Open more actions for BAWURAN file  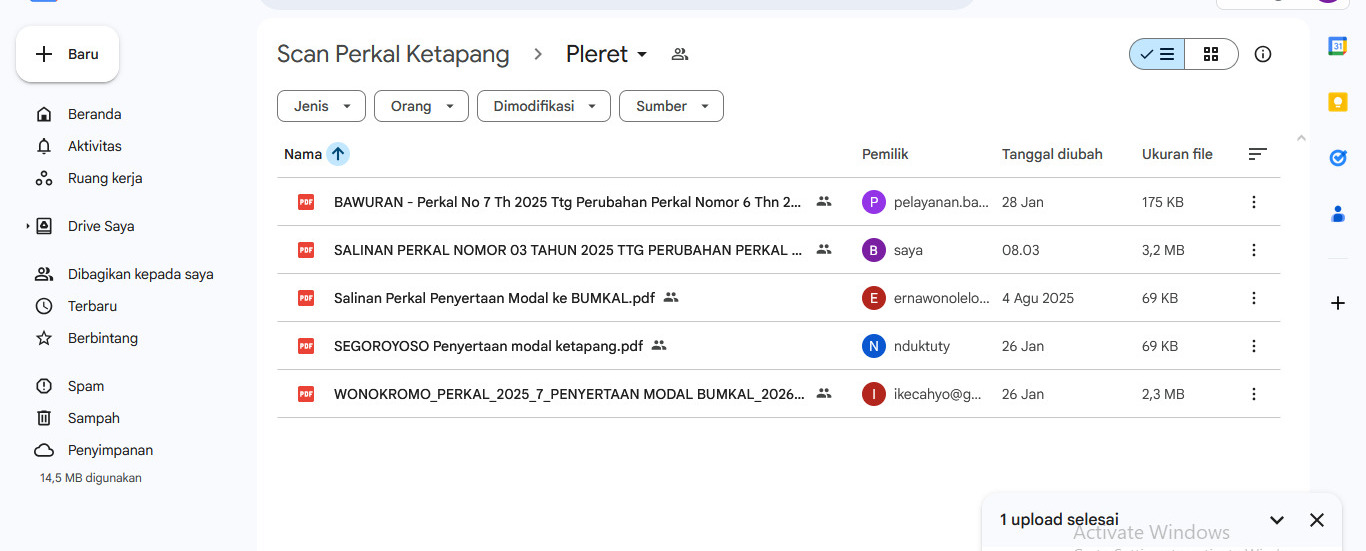pos(1254,202)
